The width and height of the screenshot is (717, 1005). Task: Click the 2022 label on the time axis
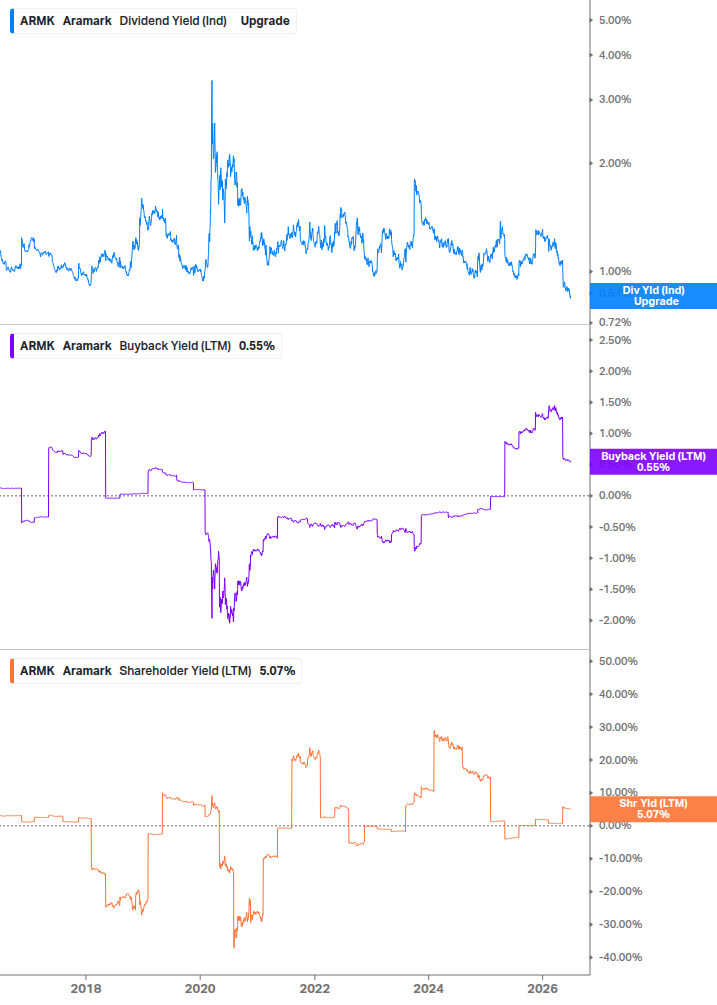(x=315, y=988)
